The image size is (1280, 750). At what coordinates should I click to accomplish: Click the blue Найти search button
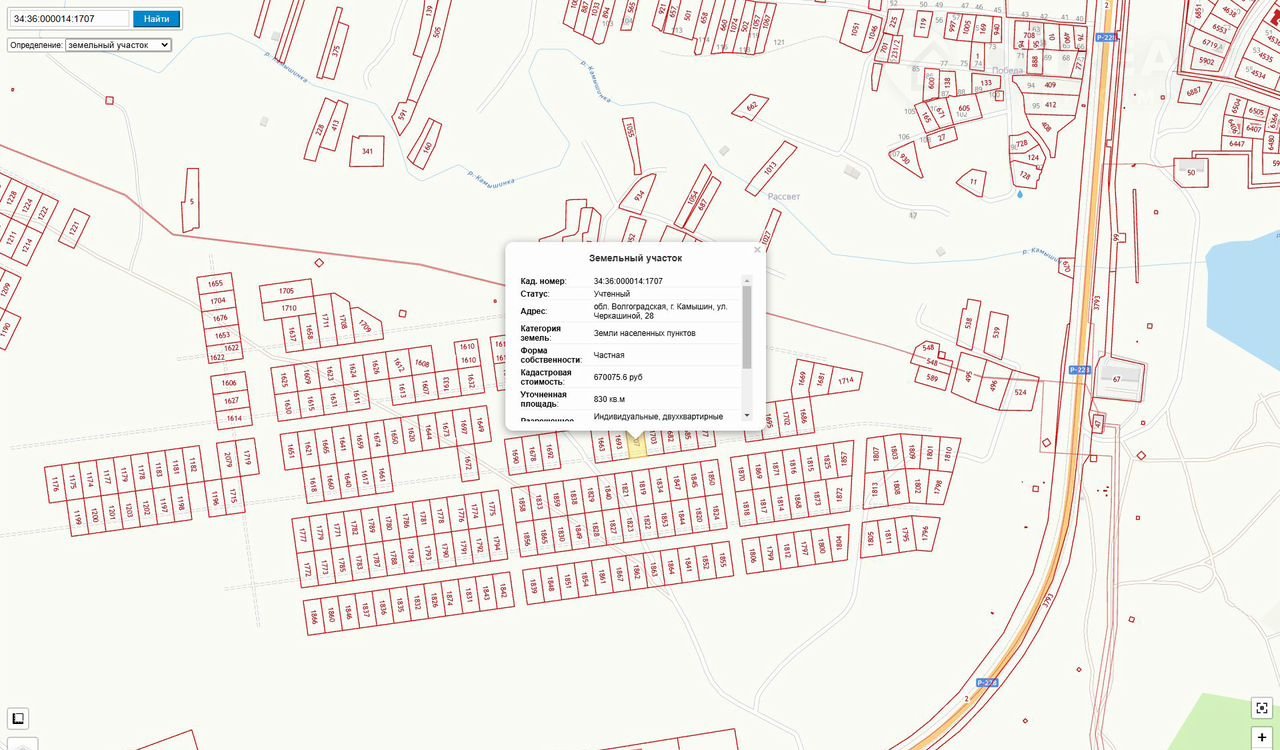[x=156, y=19]
